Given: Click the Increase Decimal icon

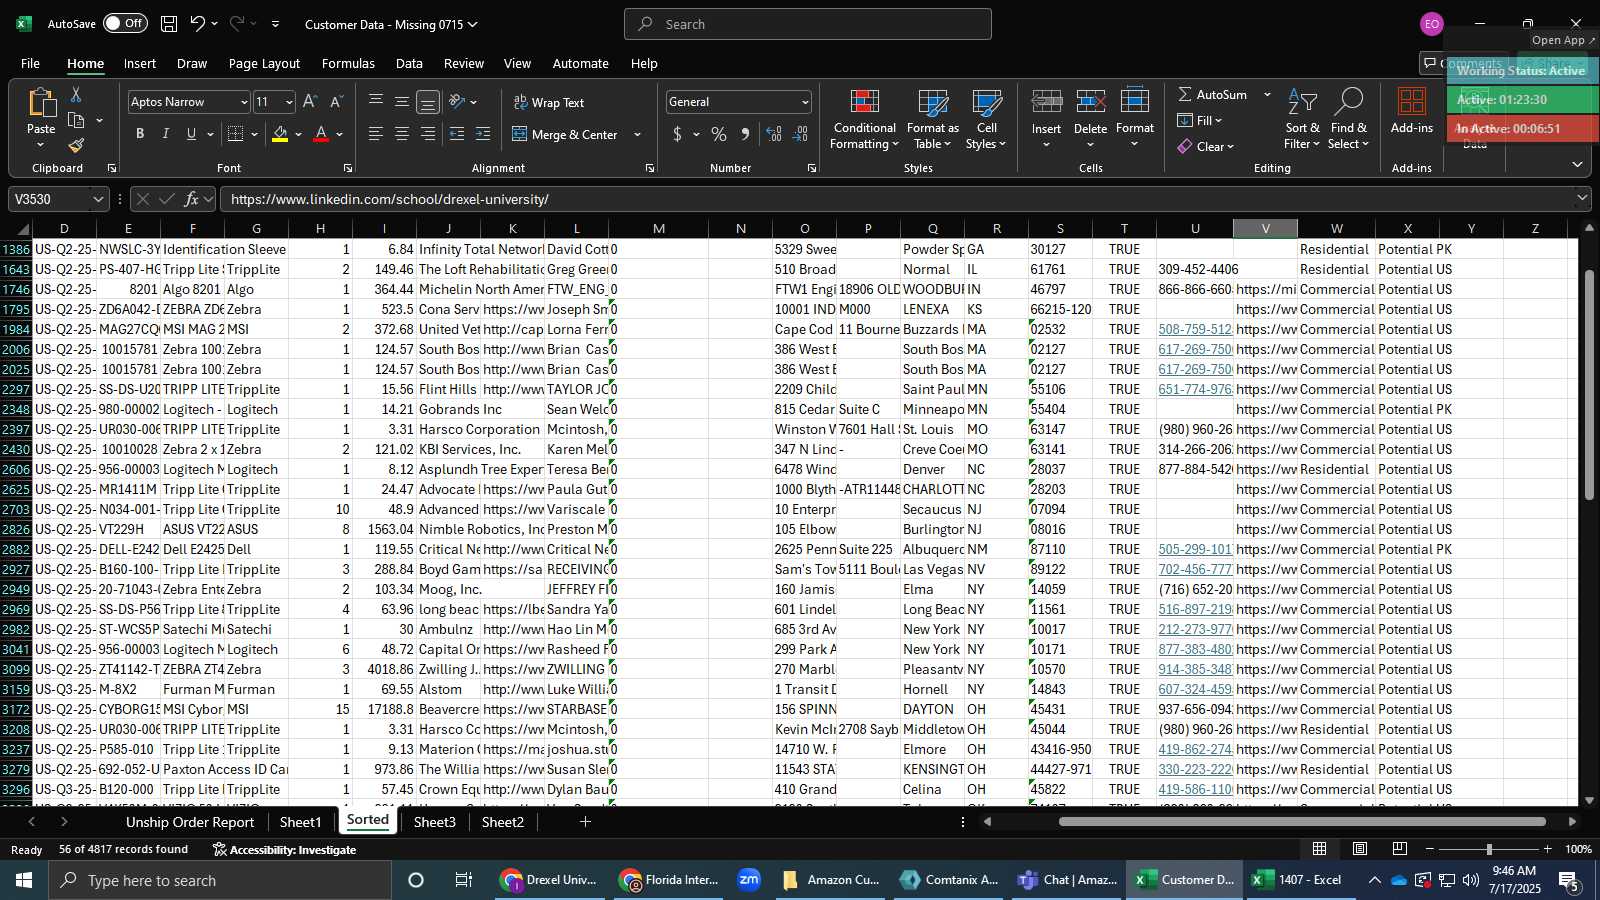Looking at the screenshot, I should pos(774,134).
